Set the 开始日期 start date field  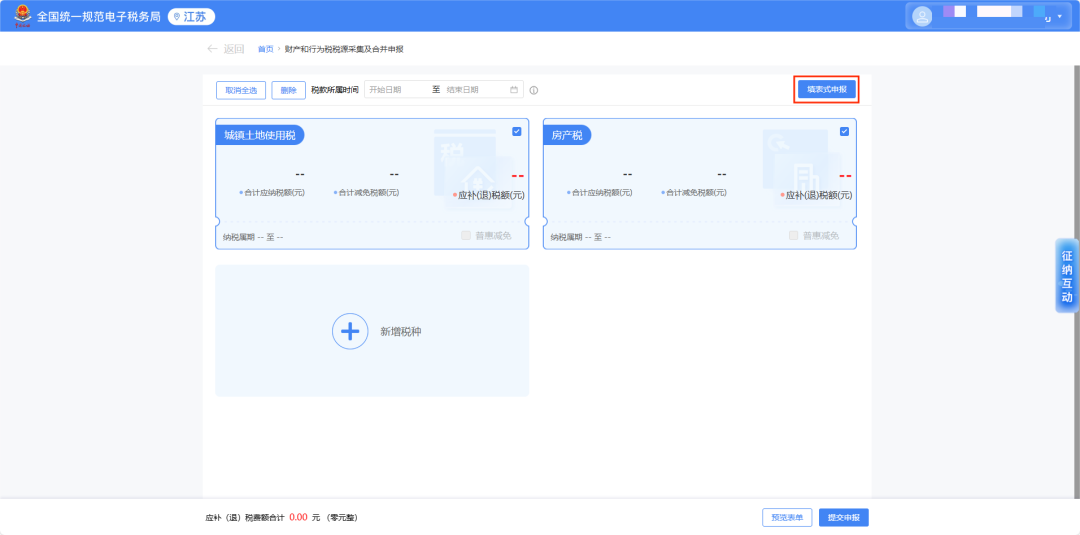click(x=396, y=90)
